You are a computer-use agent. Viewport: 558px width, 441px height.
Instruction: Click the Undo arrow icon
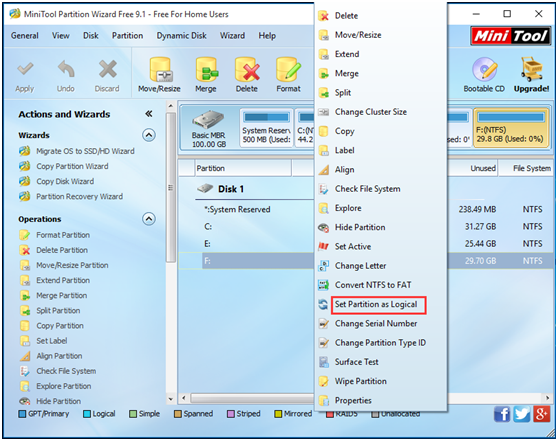[66, 69]
